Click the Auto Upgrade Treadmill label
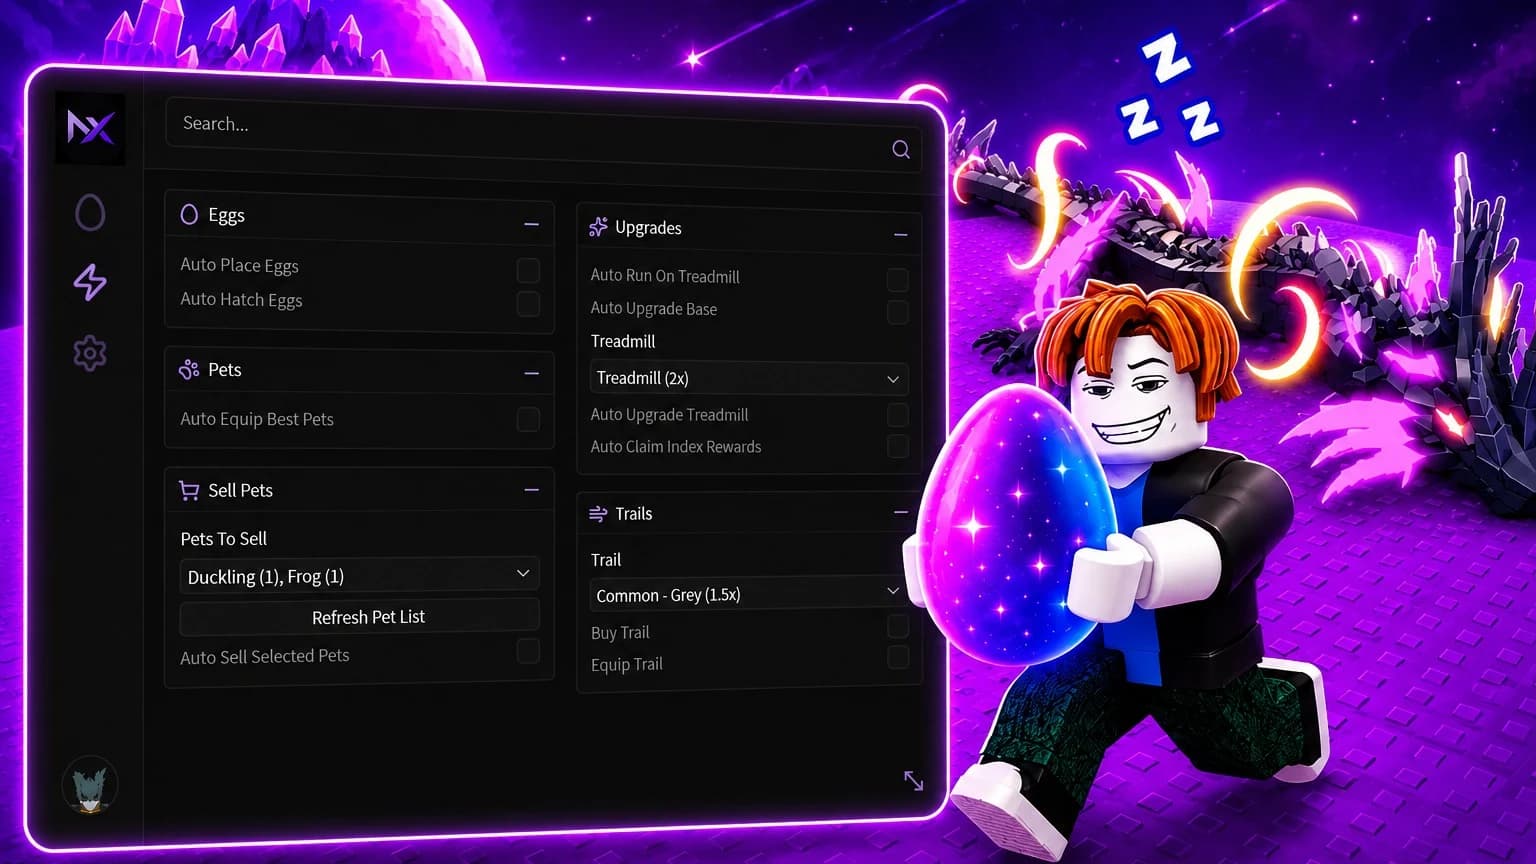The image size is (1536, 864). pos(669,414)
